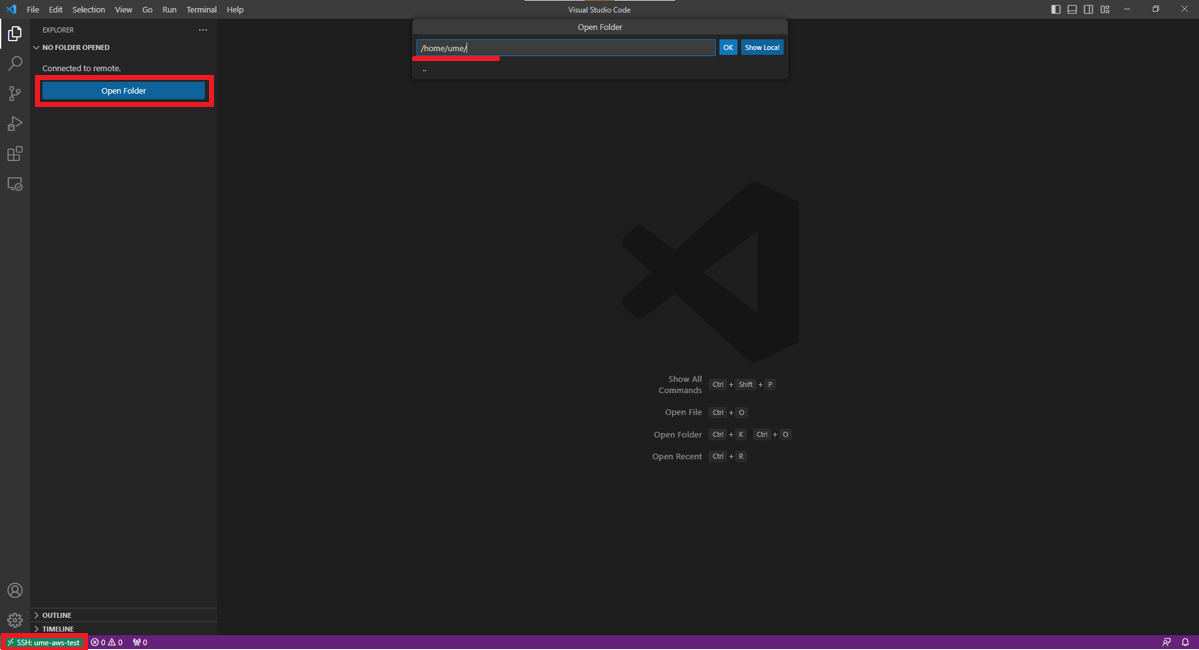This screenshot has width=1199, height=650.
Task: Click the errors and warnings counter
Action: click(107, 641)
